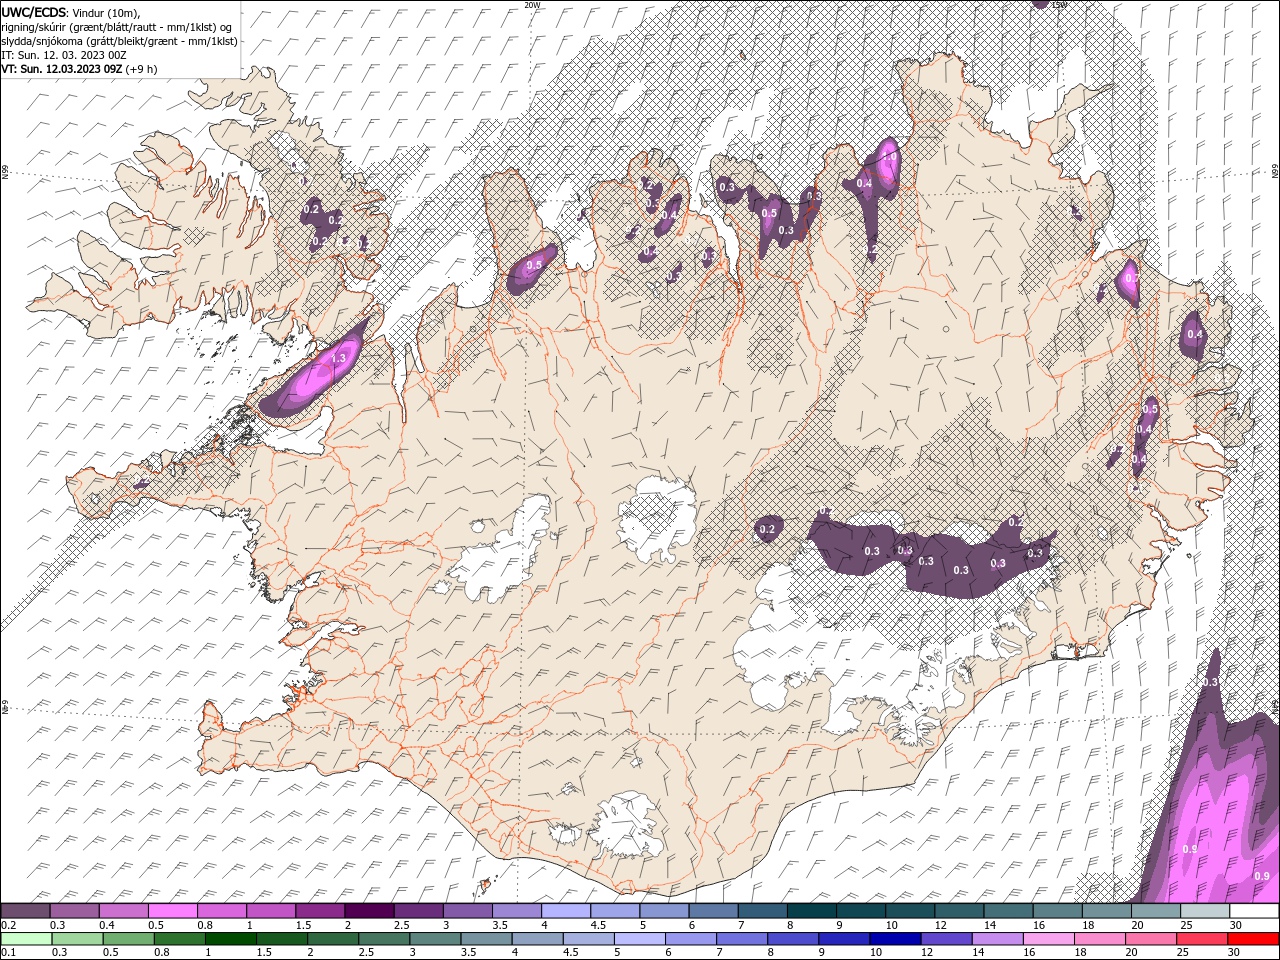Select violet rain swatch between 12 and 14
Image resolution: width=1280 pixels, height=960 pixels.
coord(946,939)
